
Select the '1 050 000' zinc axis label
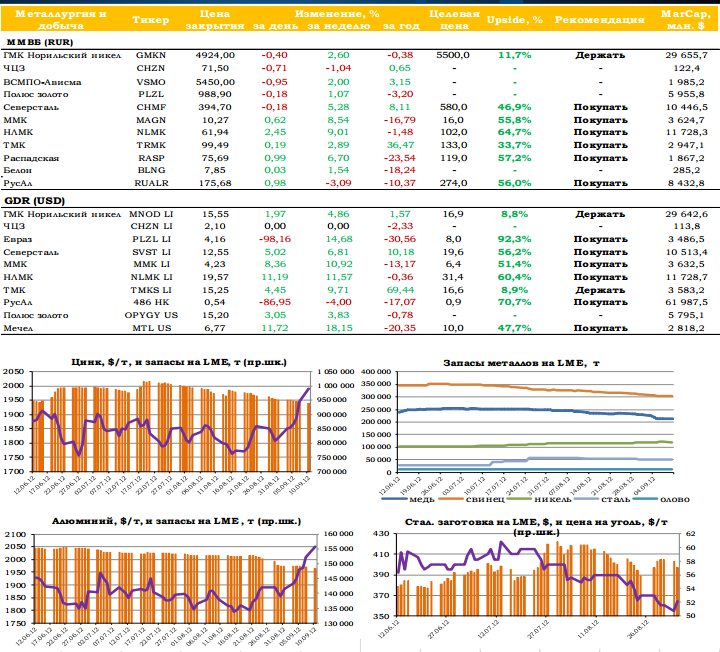(x=336, y=371)
